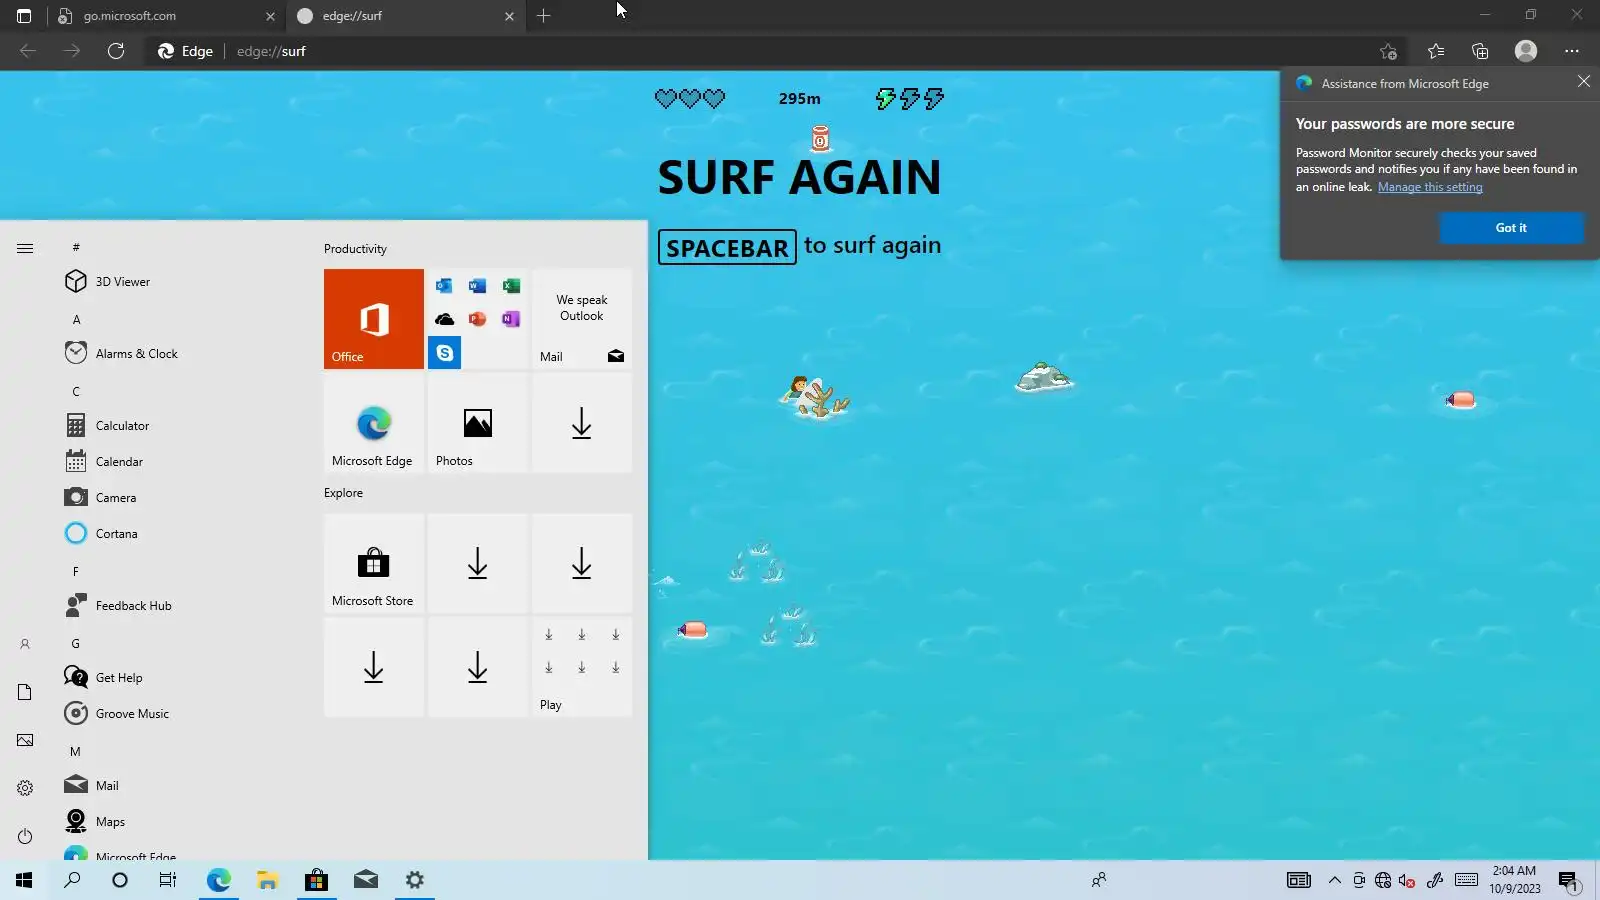Open Pictures from Start menu sidebar
The image size is (1600, 900).
(25, 740)
